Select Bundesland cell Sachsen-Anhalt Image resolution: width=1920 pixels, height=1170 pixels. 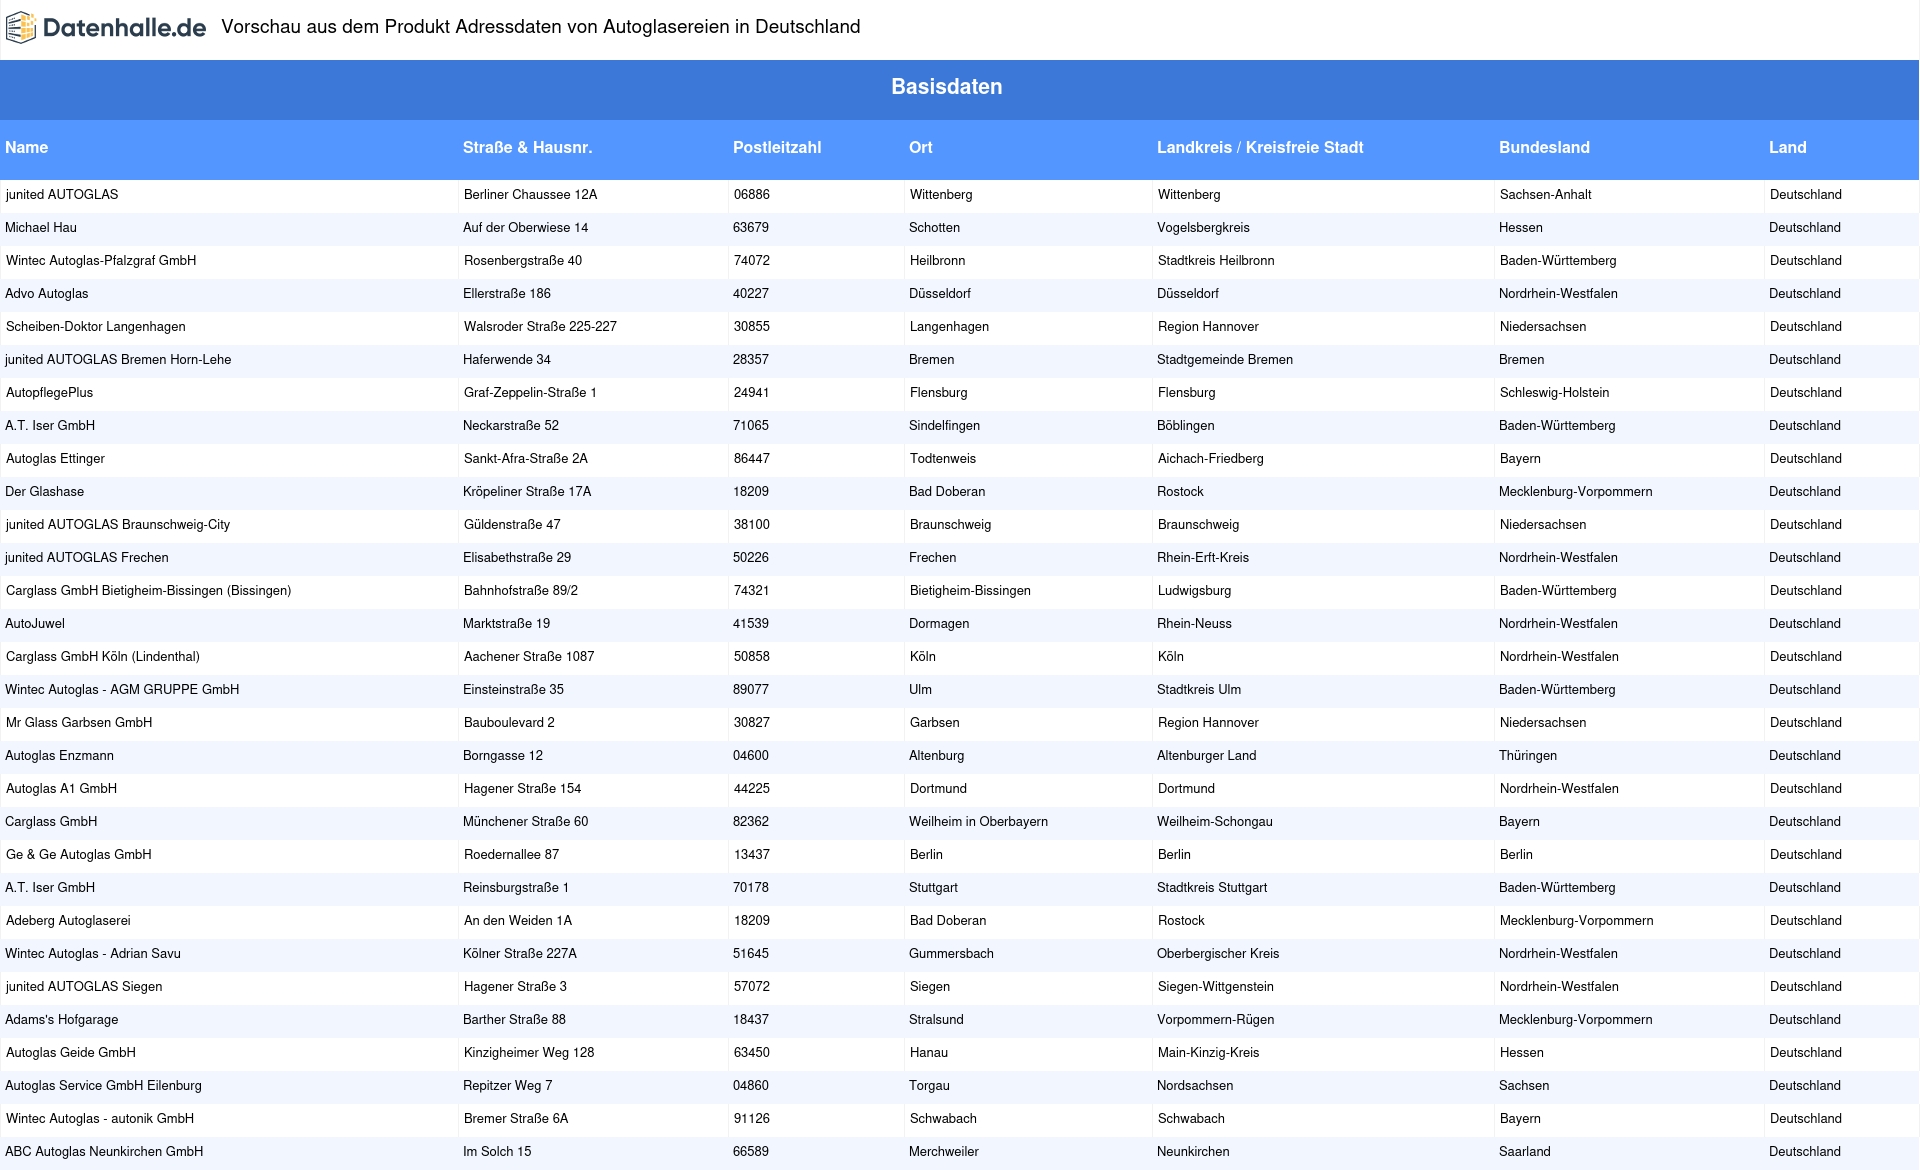click(x=1546, y=195)
